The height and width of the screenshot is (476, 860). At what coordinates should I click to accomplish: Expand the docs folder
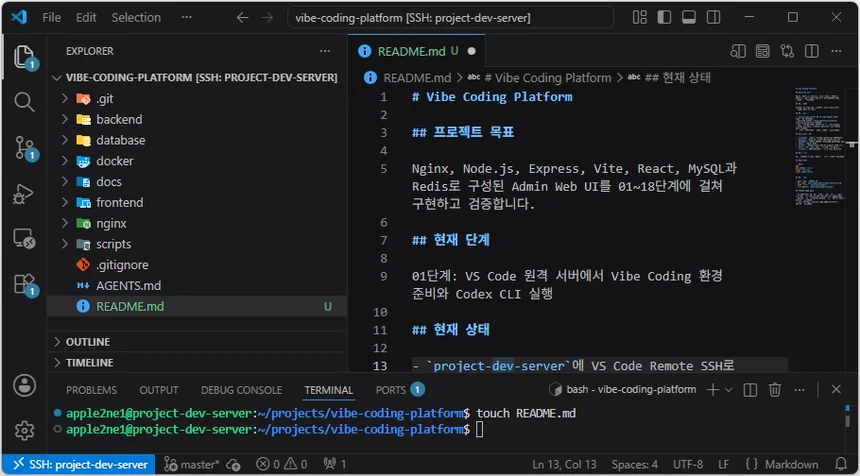[x=197, y=182]
